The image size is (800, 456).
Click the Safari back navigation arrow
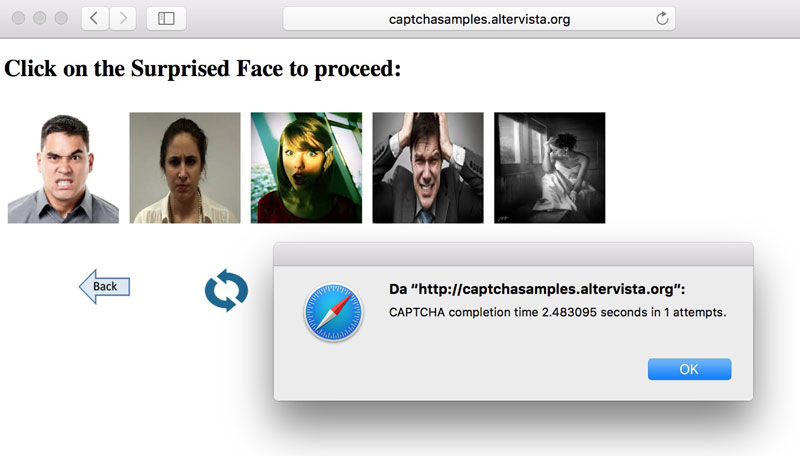[95, 19]
